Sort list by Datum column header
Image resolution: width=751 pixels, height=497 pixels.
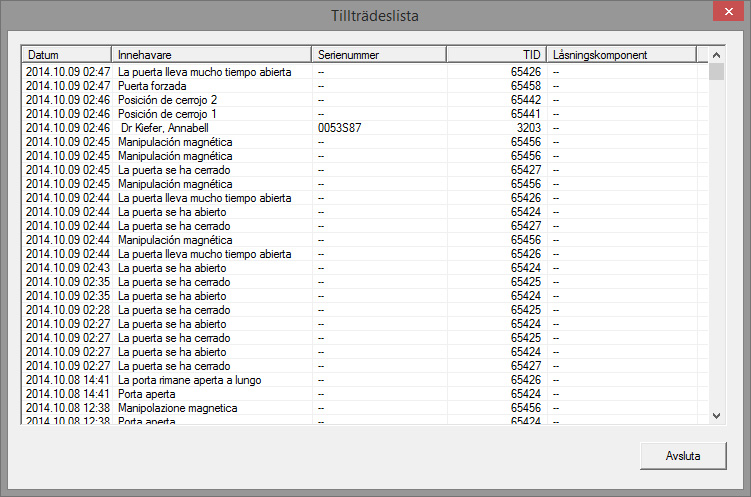click(x=66, y=55)
